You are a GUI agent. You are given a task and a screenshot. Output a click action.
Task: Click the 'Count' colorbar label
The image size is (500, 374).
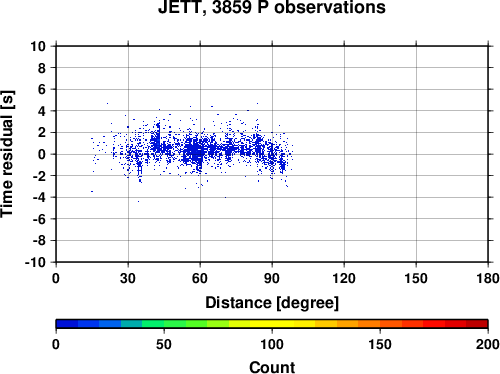(272, 367)
